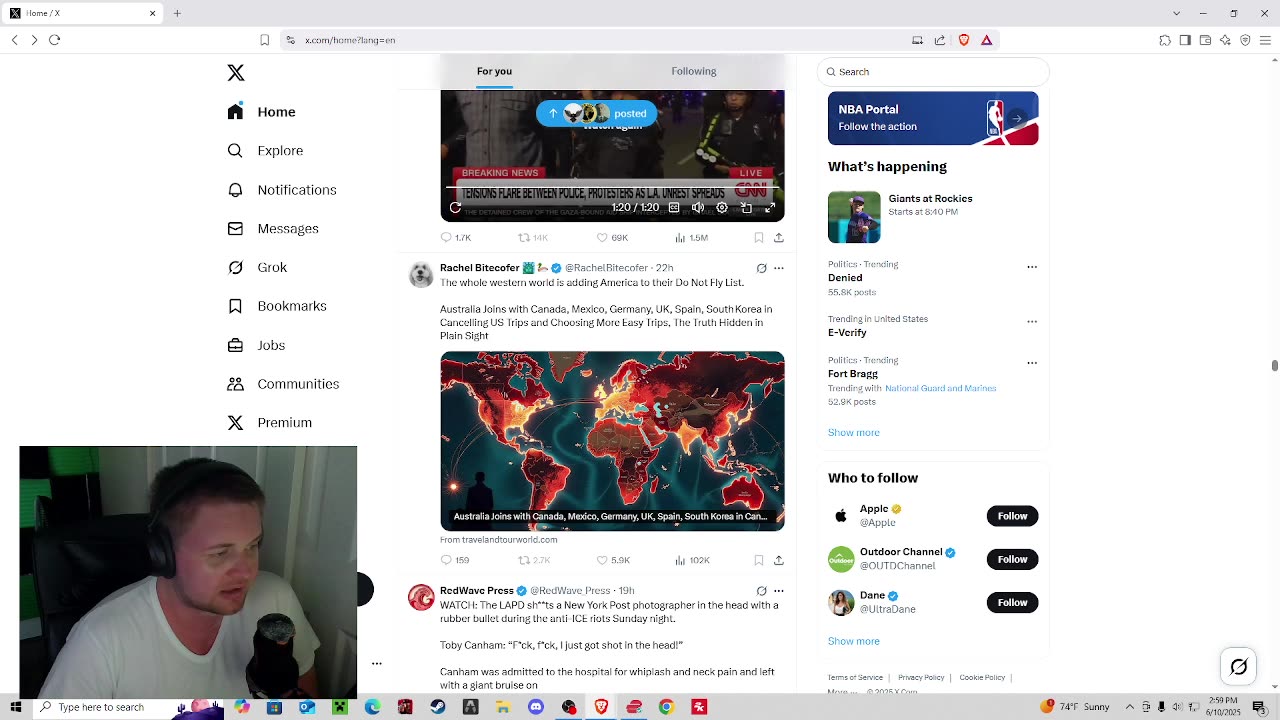The width and height of the screenshot is (1280, 720).
Task: Open RedWave Press profile avatar
Action: pos(421,597)
